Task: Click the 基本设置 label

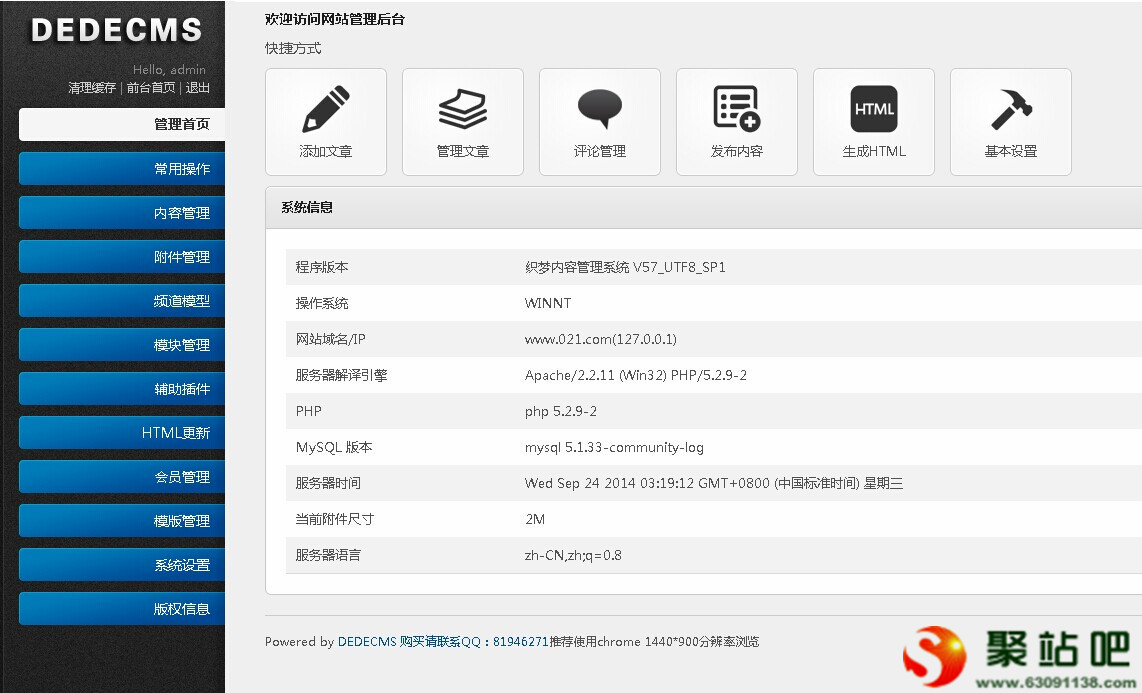Action: pos(1011,151)
